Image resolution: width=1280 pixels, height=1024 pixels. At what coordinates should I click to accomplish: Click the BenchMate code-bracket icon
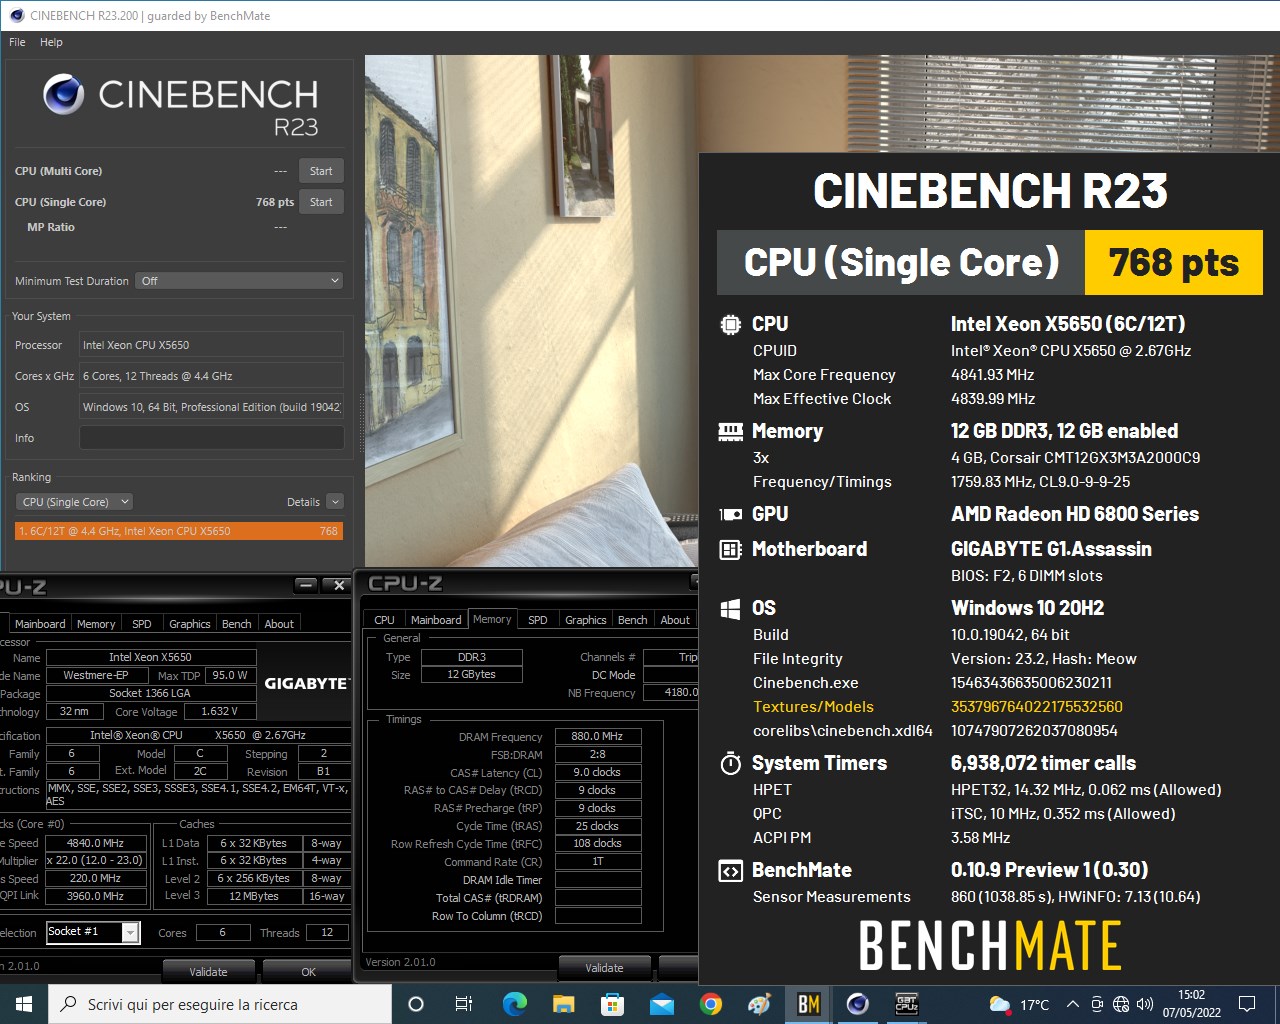click(x=730, y=871)
